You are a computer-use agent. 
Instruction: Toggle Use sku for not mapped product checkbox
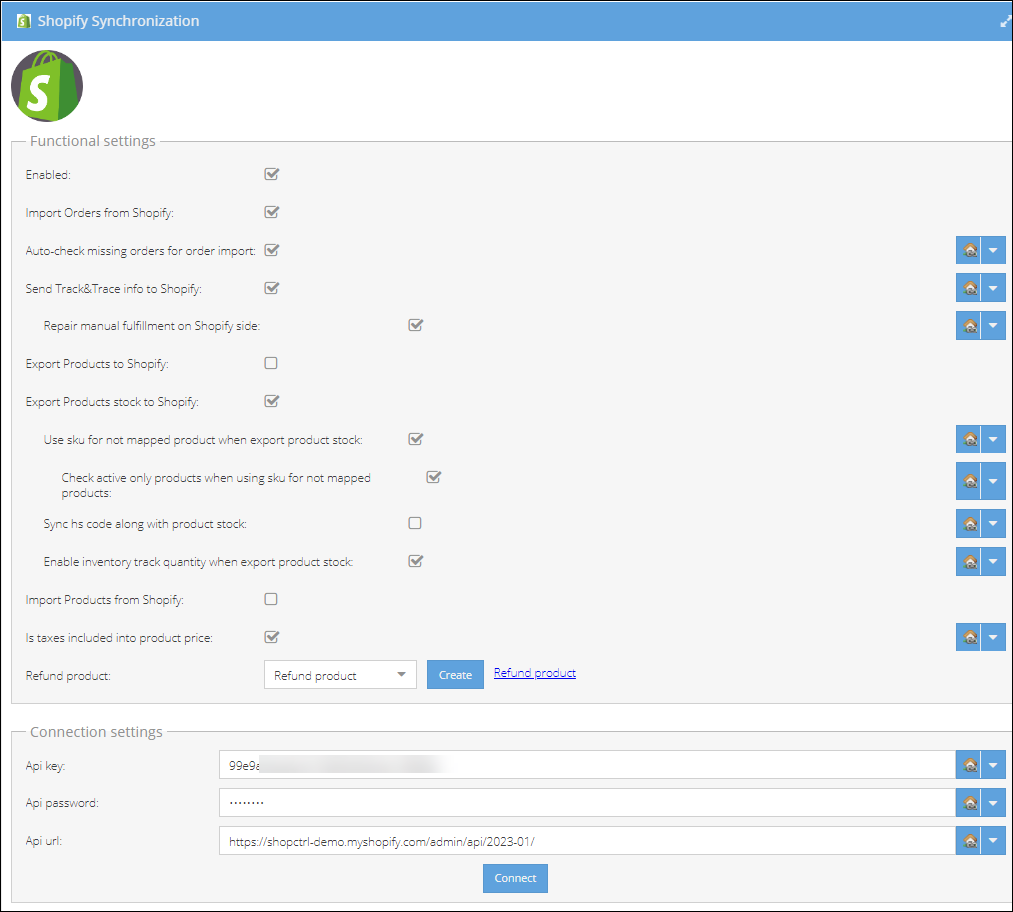(x=415, y=439)
